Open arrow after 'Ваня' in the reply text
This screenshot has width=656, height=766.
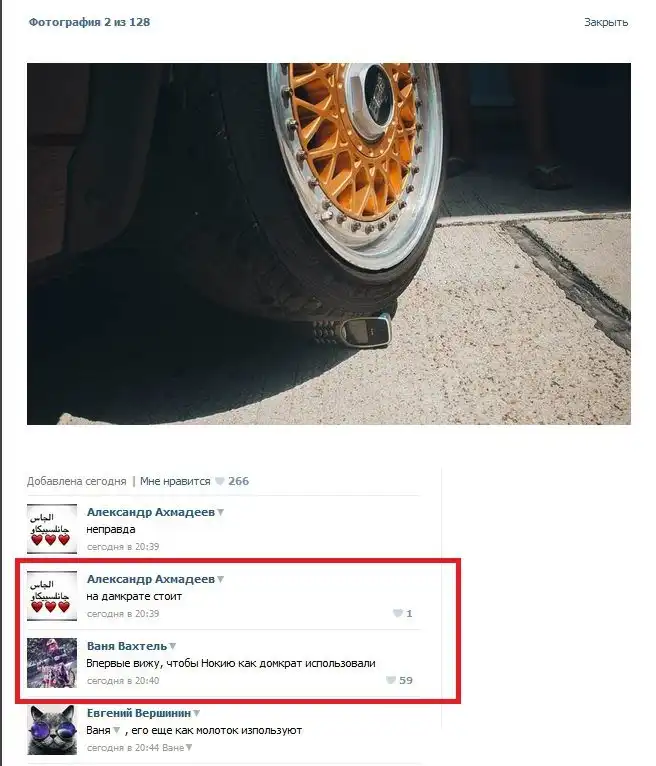pyautogui.click(x=117, y=730)
